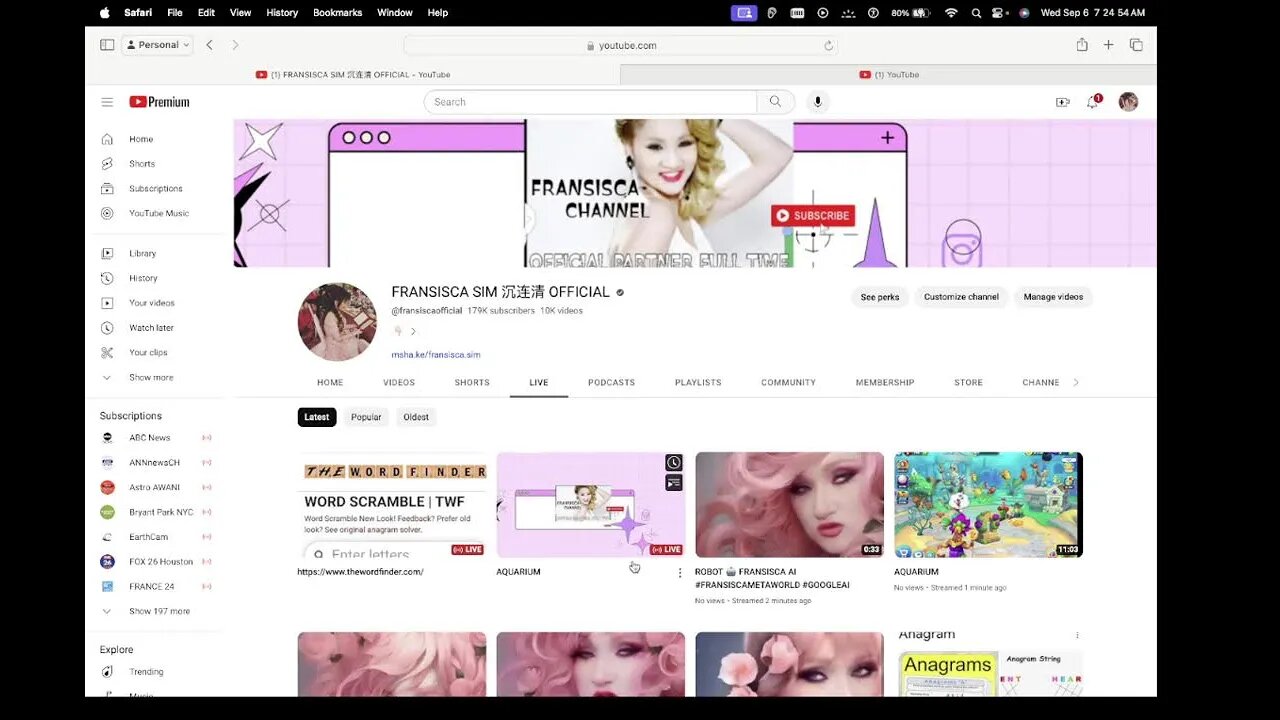This screenshot has height=720, width=1280.
Task: Show Safari tab overview icon
Action: pos(1136,45)
